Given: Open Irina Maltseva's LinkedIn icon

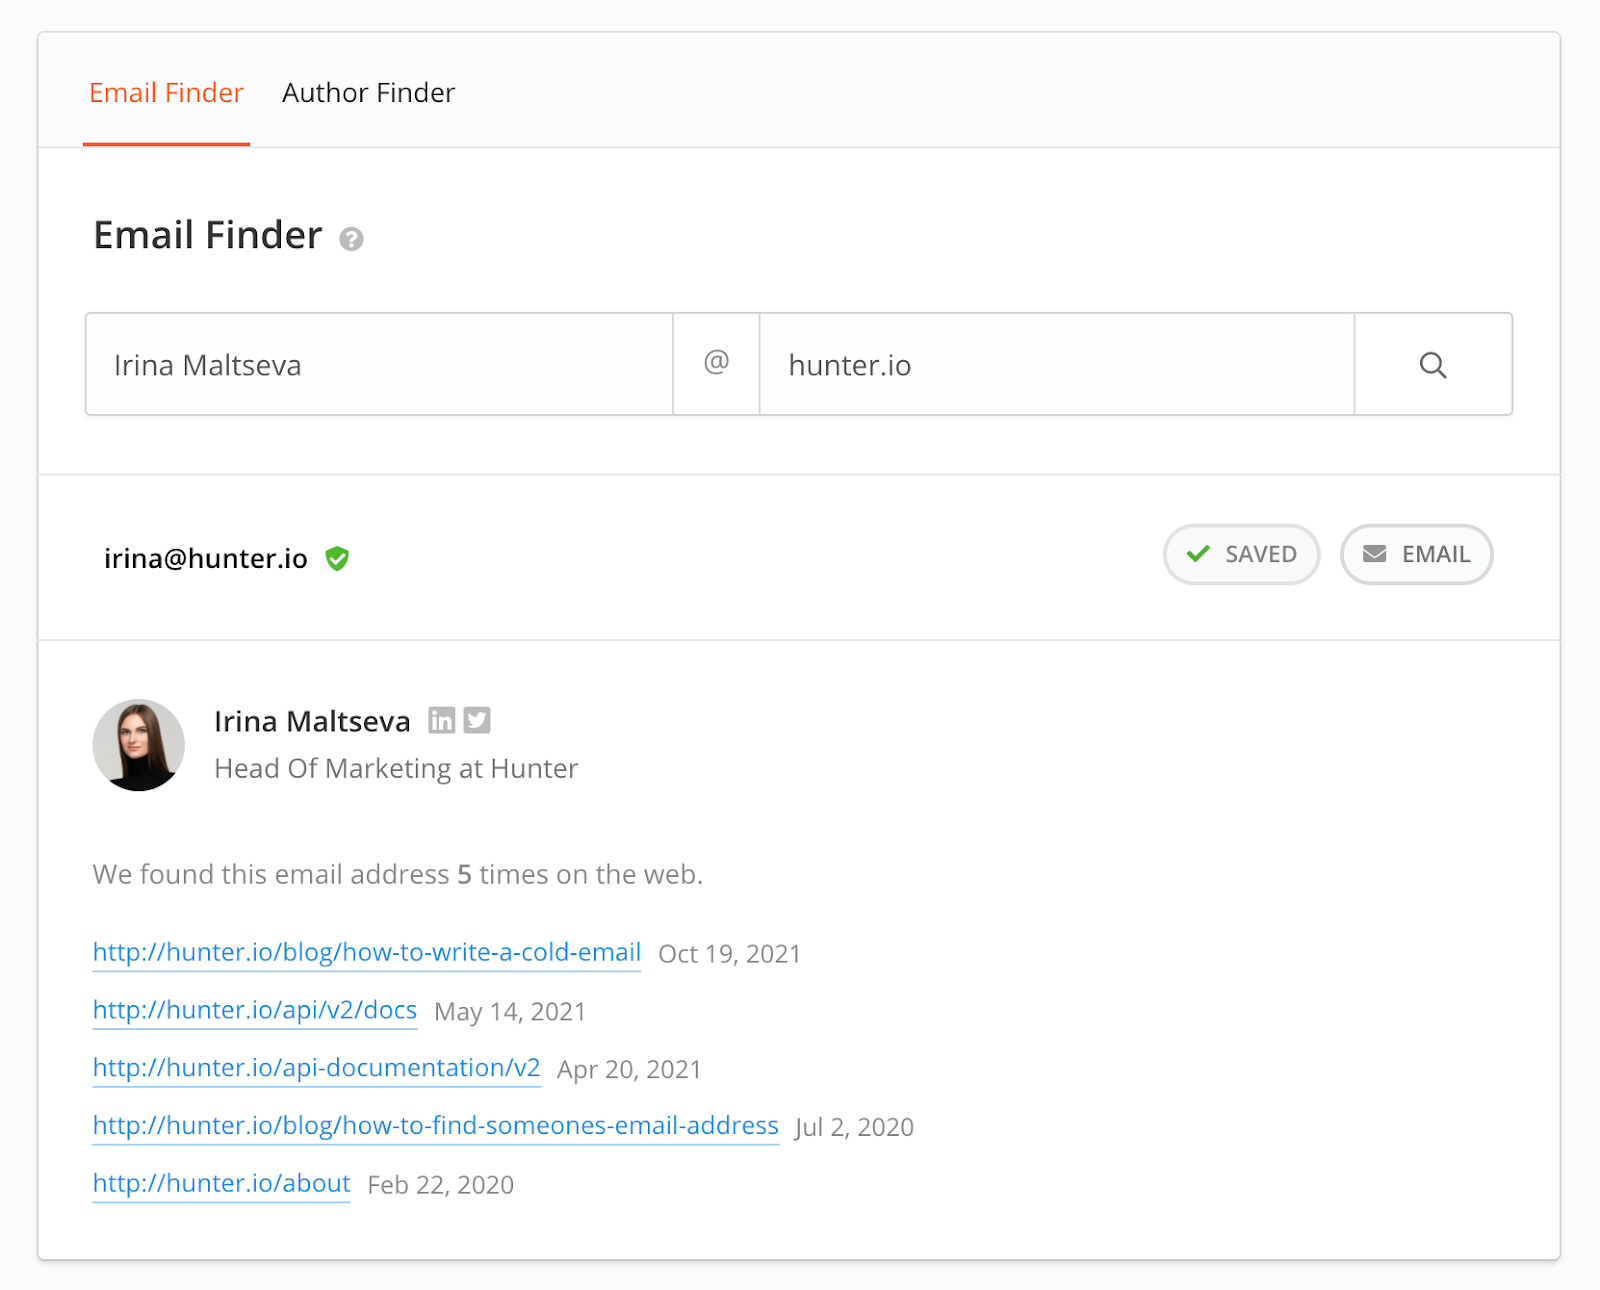Looking at the screenshot, I should click(x=441, y=720).
